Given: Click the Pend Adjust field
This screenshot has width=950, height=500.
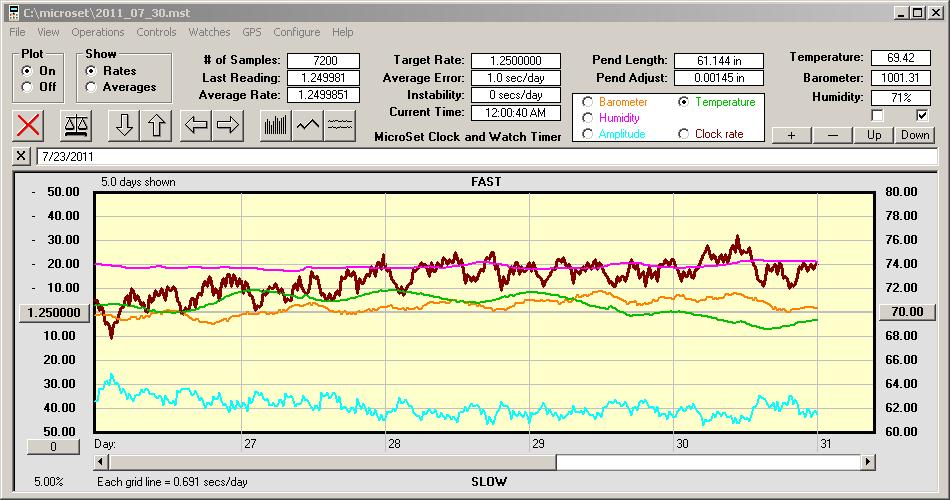Looking at the screenshot, I should click(x=719, y=78).
